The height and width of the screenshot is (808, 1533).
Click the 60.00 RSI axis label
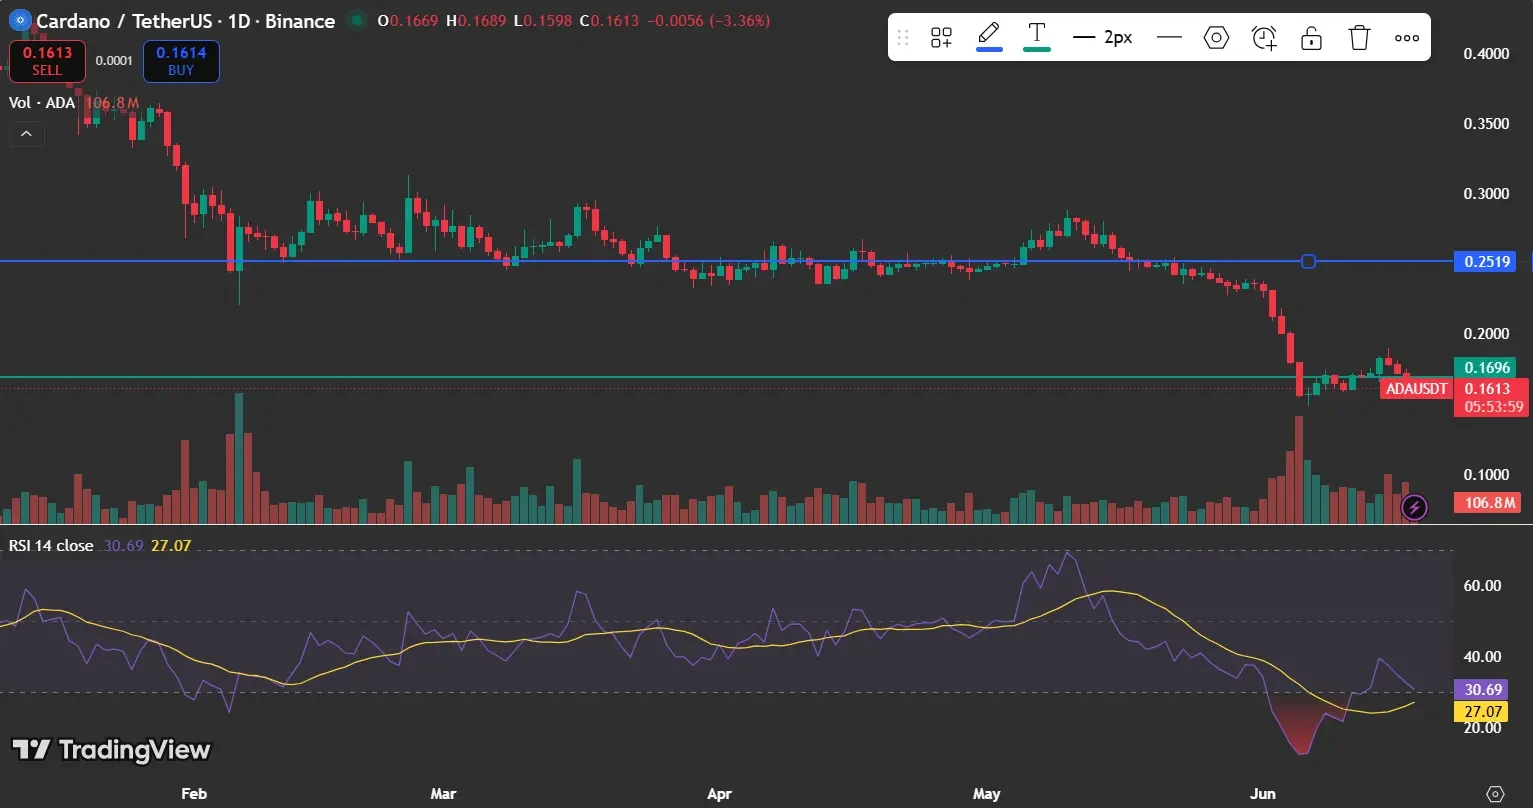1482,586
